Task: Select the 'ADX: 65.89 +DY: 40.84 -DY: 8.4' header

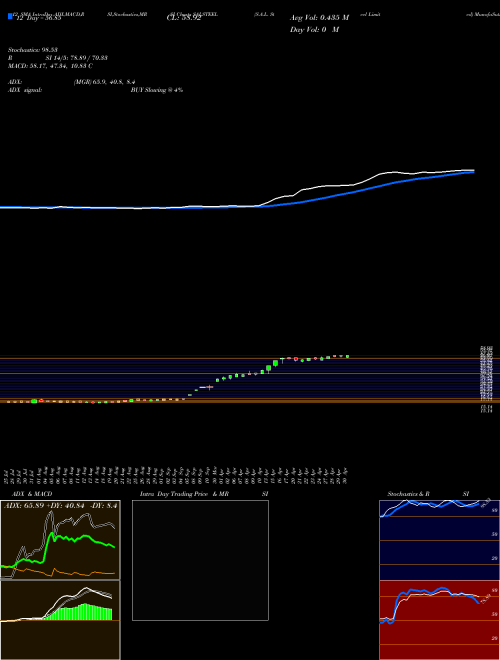Action: 60,505
